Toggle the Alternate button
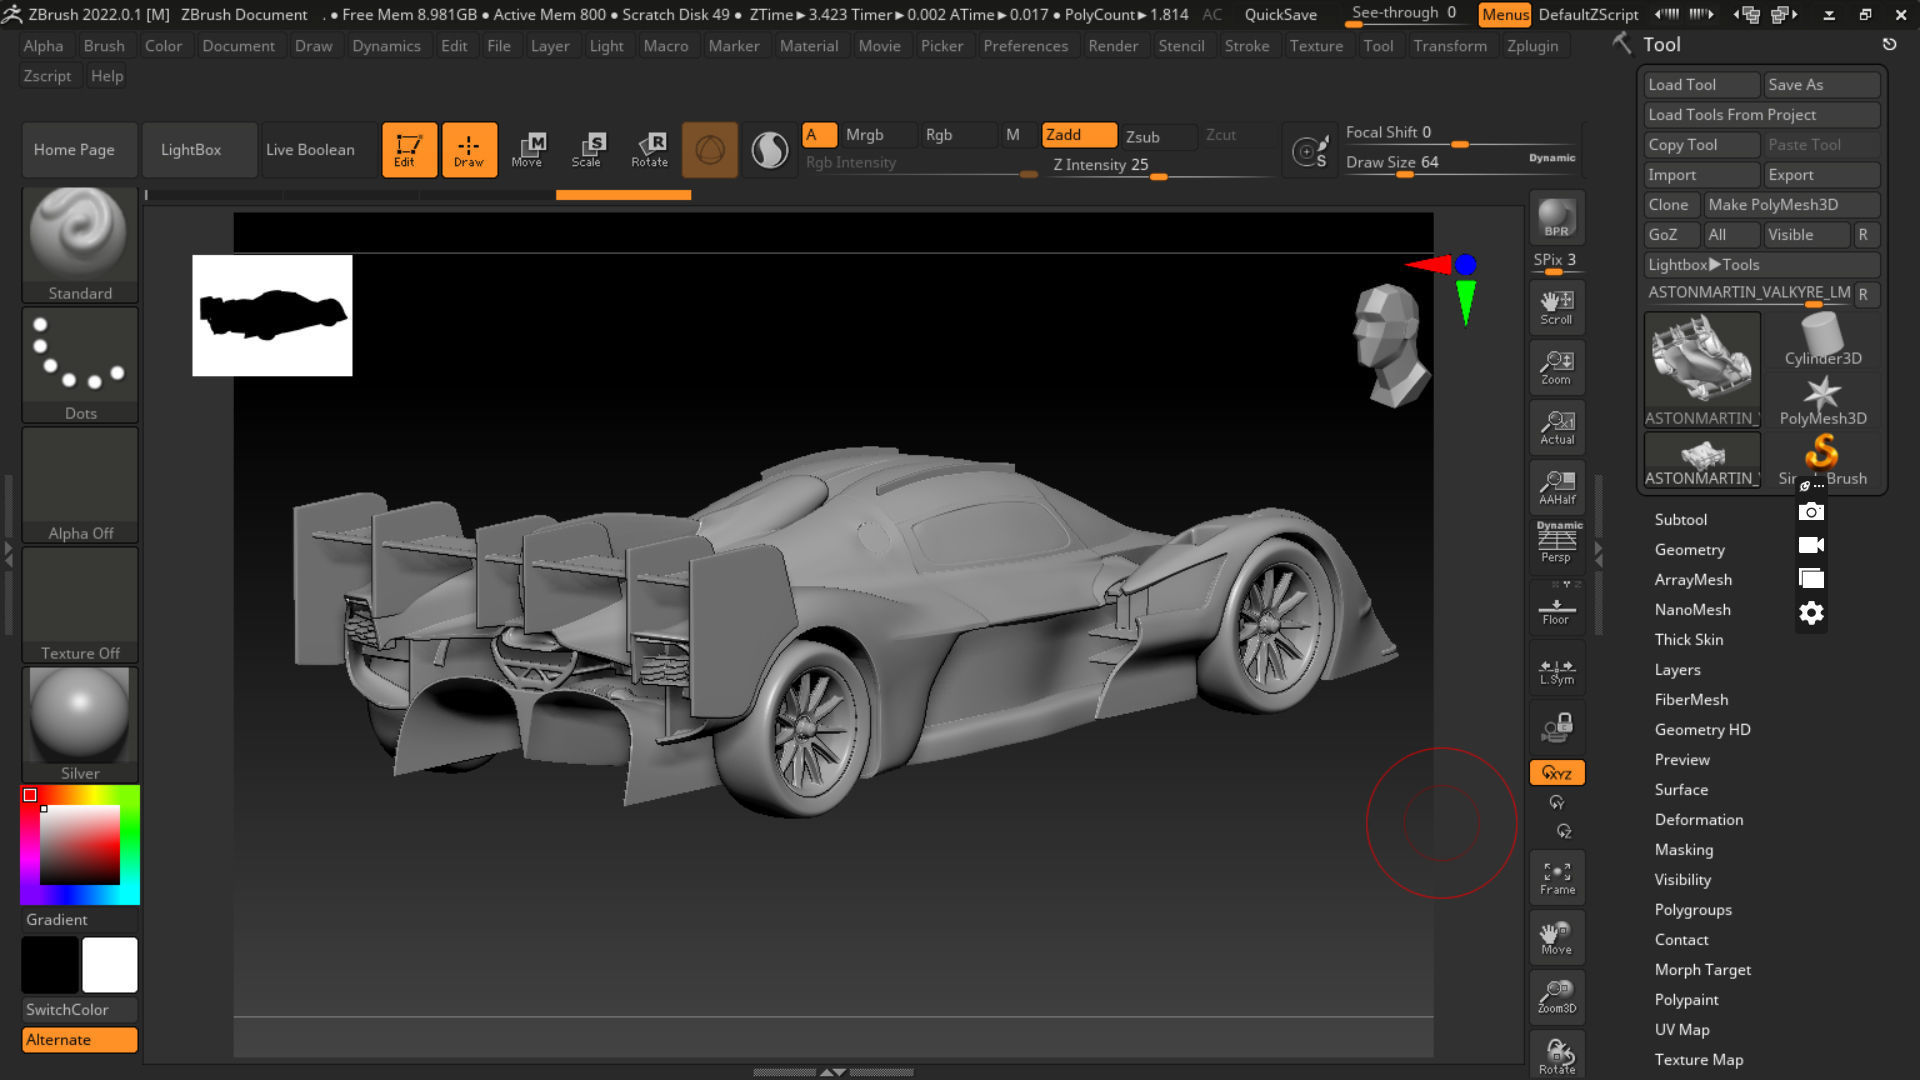 (80, 1040)
